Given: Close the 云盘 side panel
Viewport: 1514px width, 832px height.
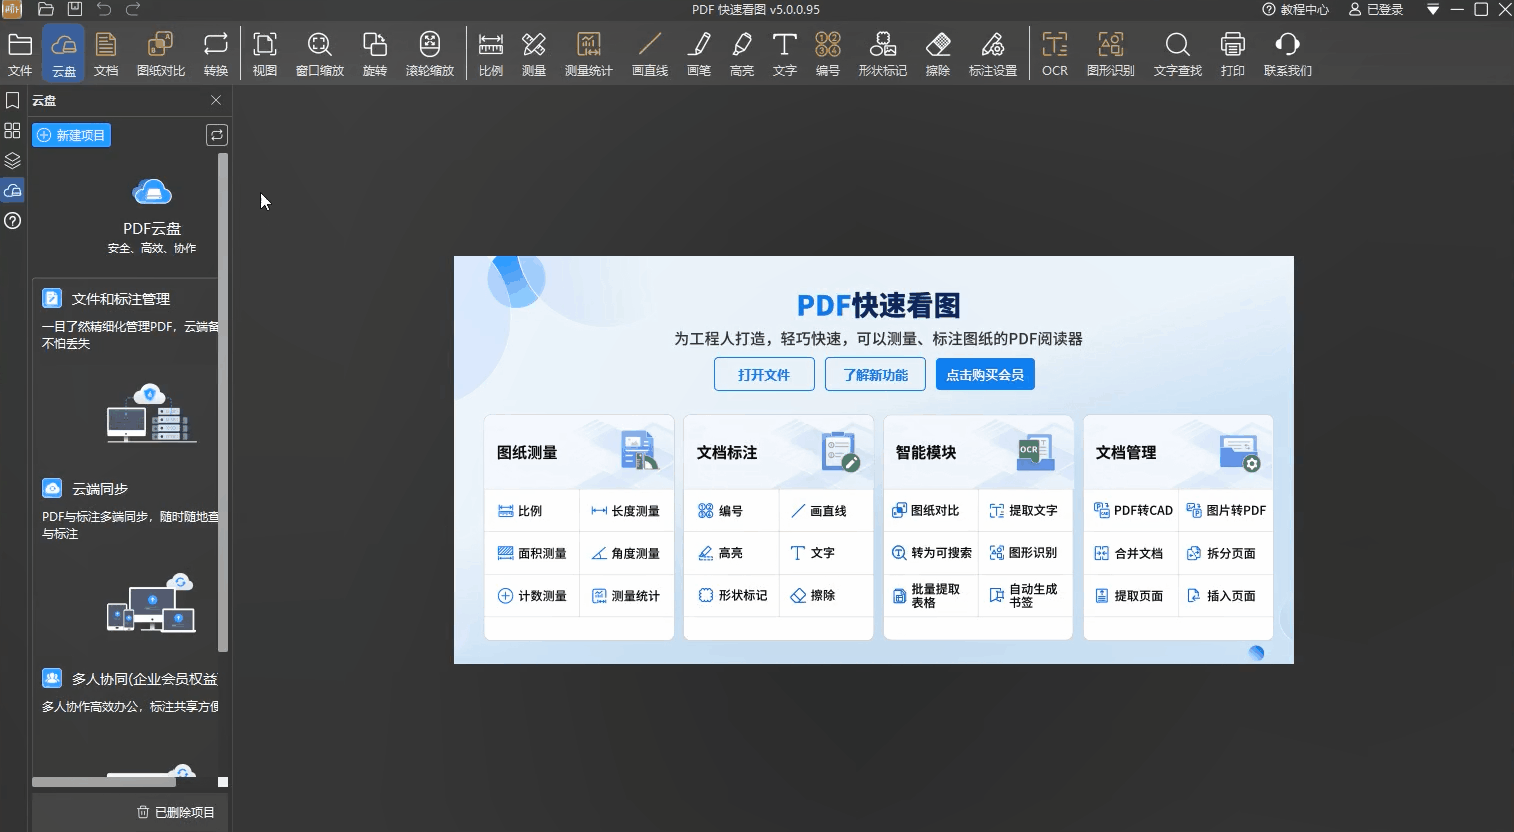Looking at the screenshot, I should 216,100.
